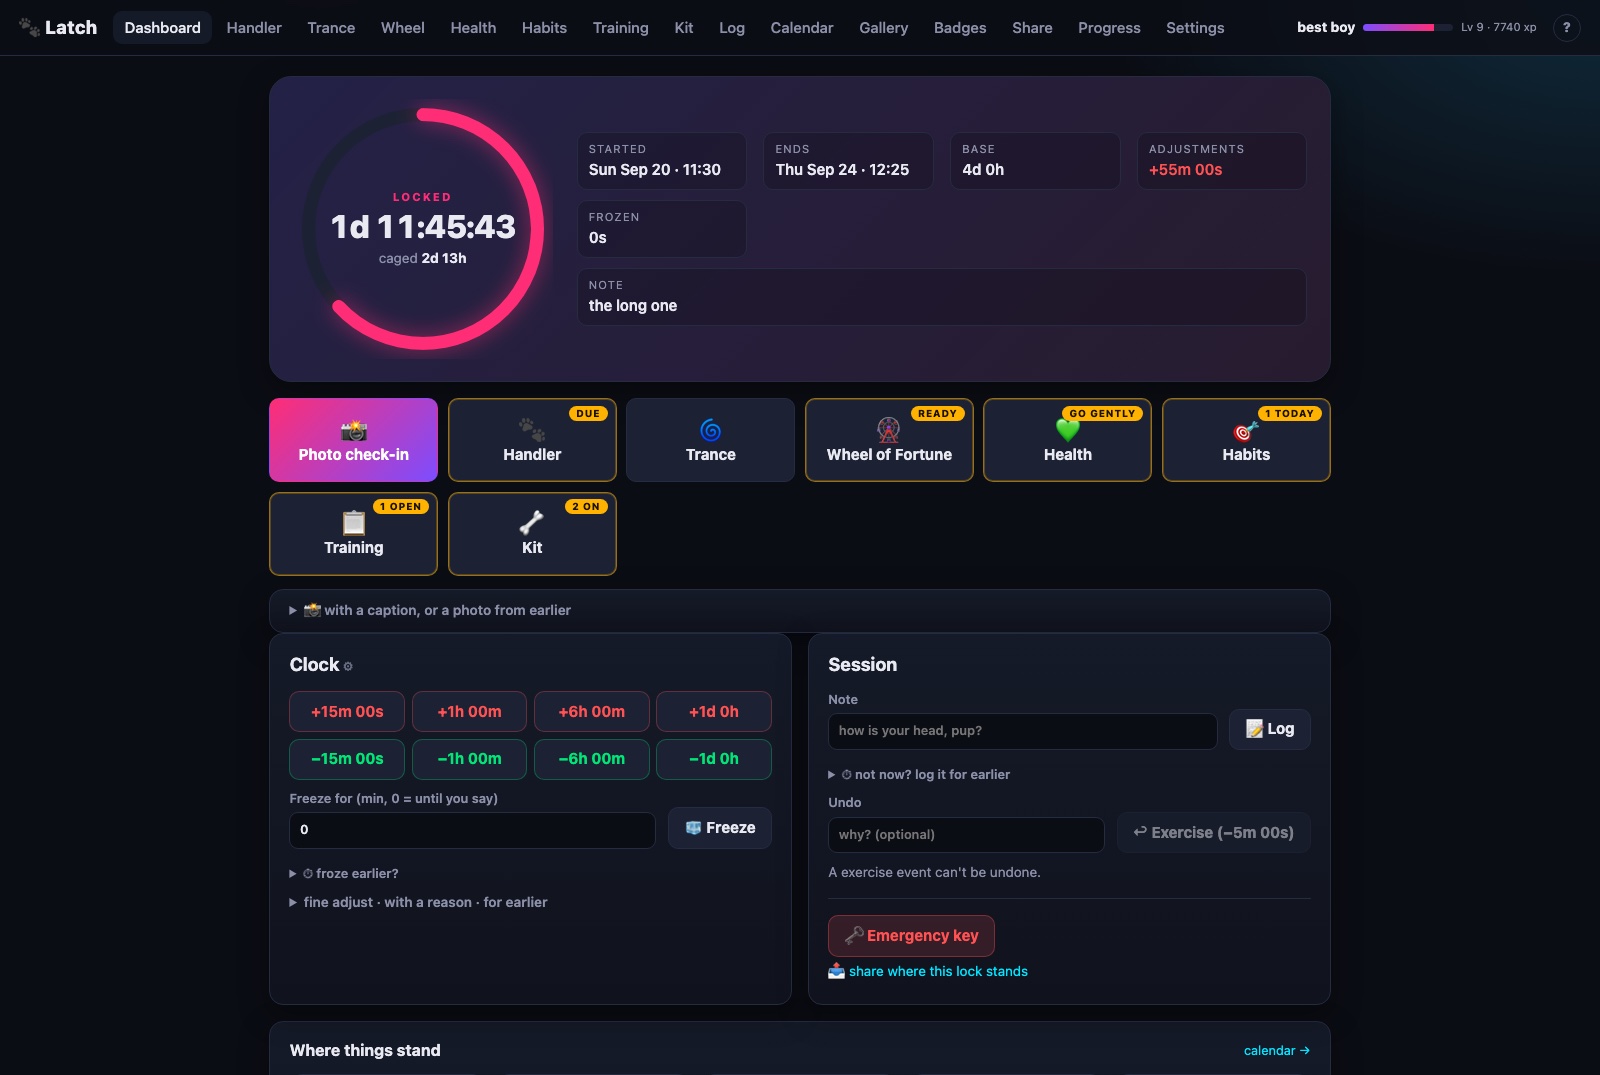Click the 'Thu Sep 24 · 12:25' end time

(843, 170)
